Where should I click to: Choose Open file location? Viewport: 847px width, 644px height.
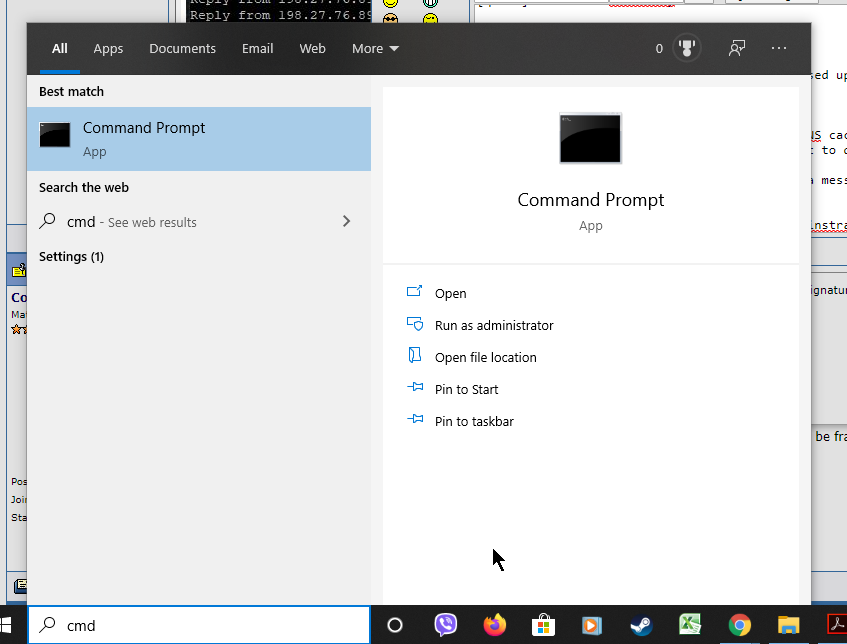485,357
